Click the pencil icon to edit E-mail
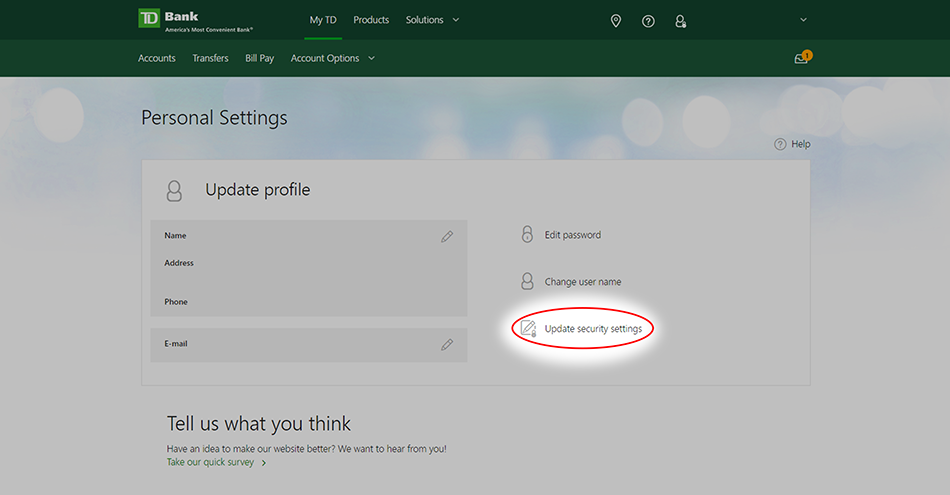Screen dimensions: 950x495 (x=447, y=345)
